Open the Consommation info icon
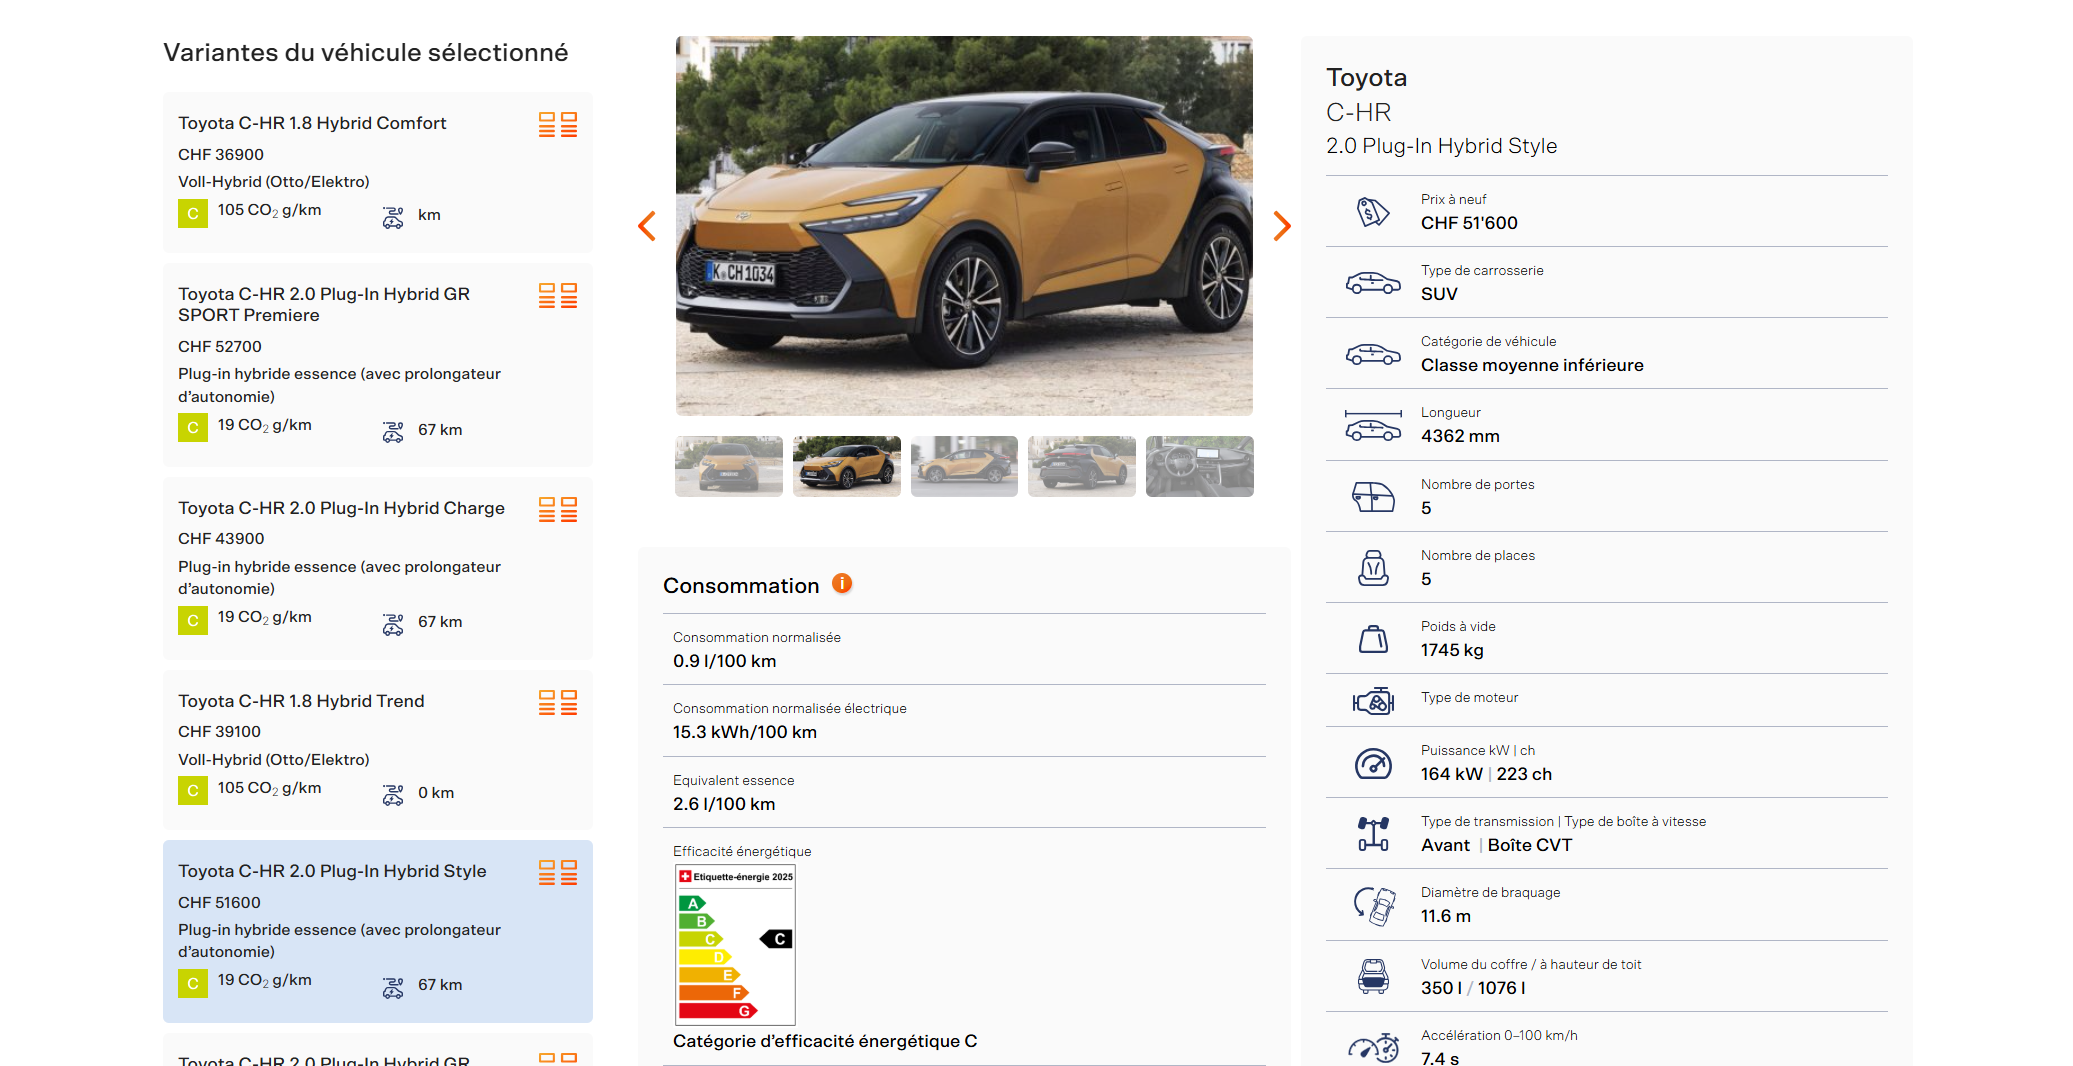 (x=842, y=583)
